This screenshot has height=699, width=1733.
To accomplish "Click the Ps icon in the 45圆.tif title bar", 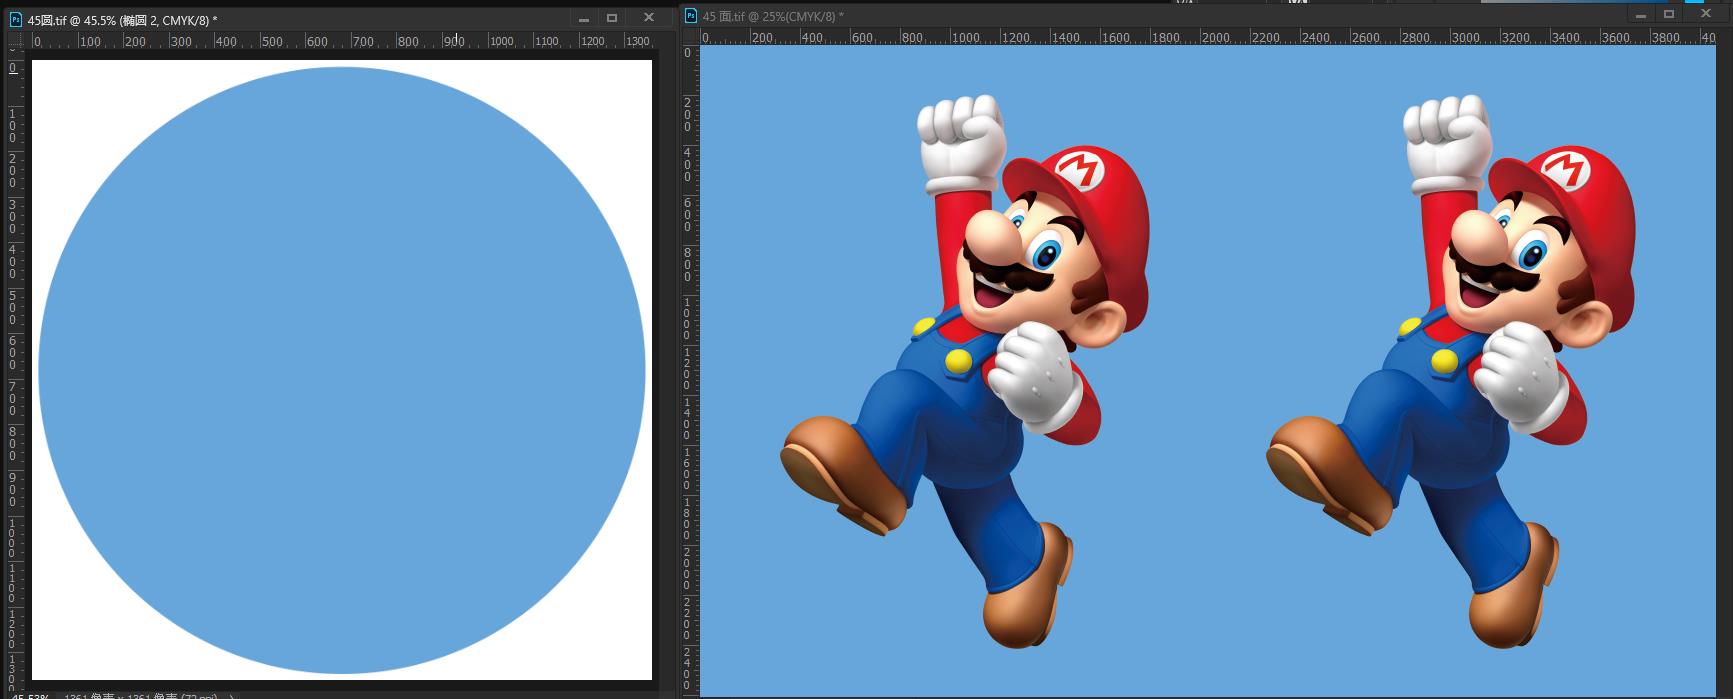I will point(15,19).
